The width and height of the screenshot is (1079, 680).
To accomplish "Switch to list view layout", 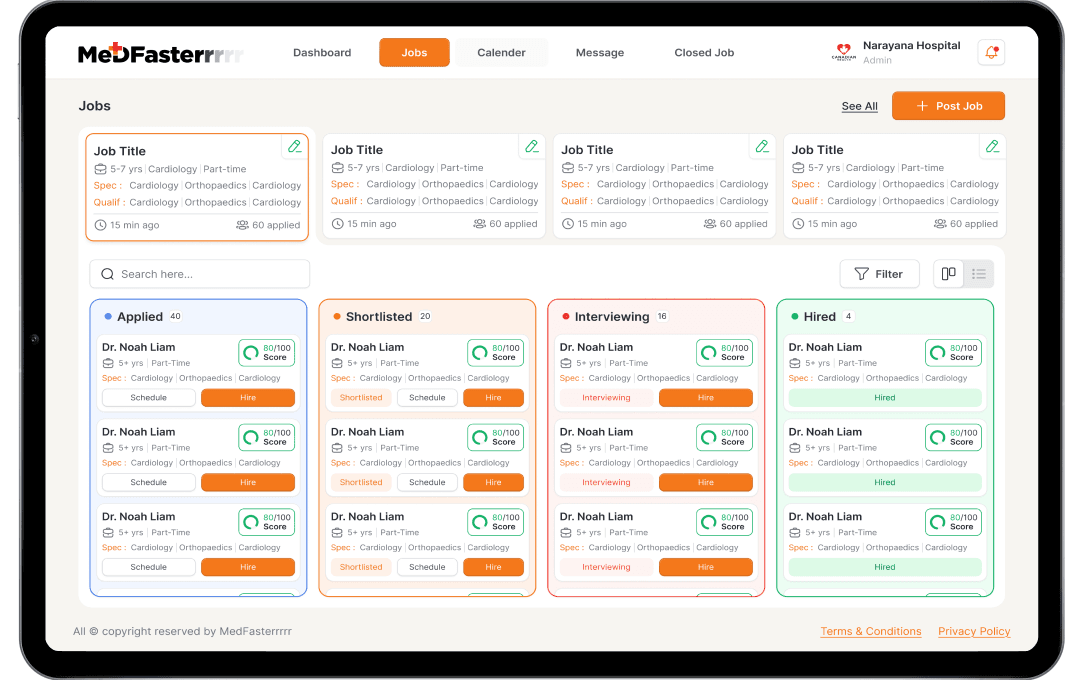I will [979, 274].
